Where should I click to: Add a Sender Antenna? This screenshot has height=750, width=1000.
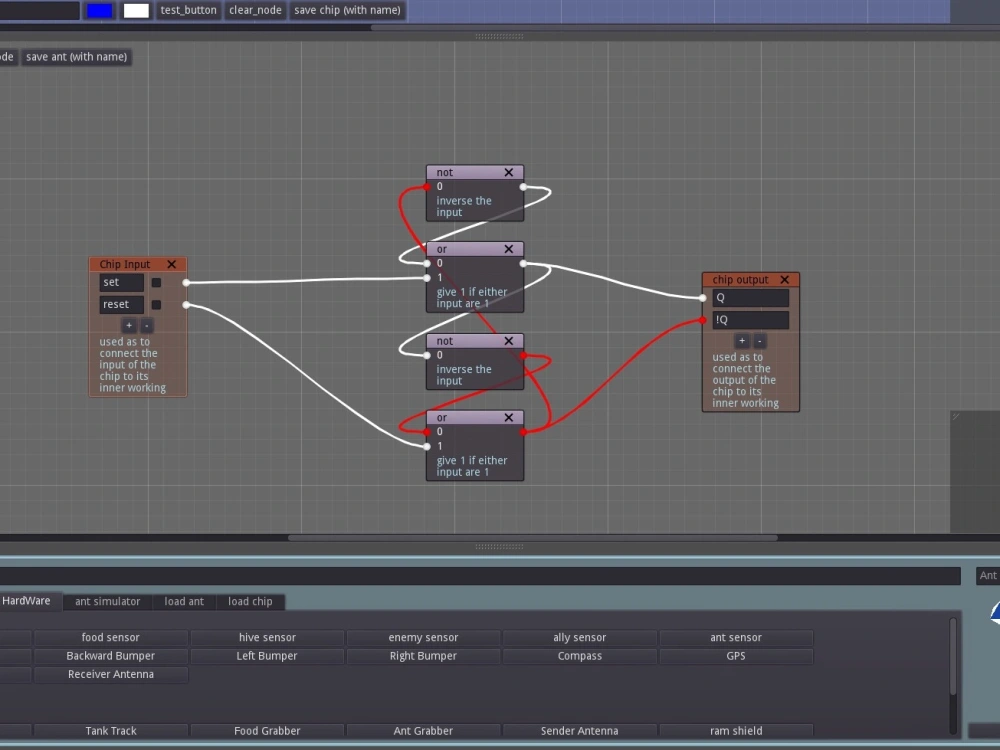[580, 731]
